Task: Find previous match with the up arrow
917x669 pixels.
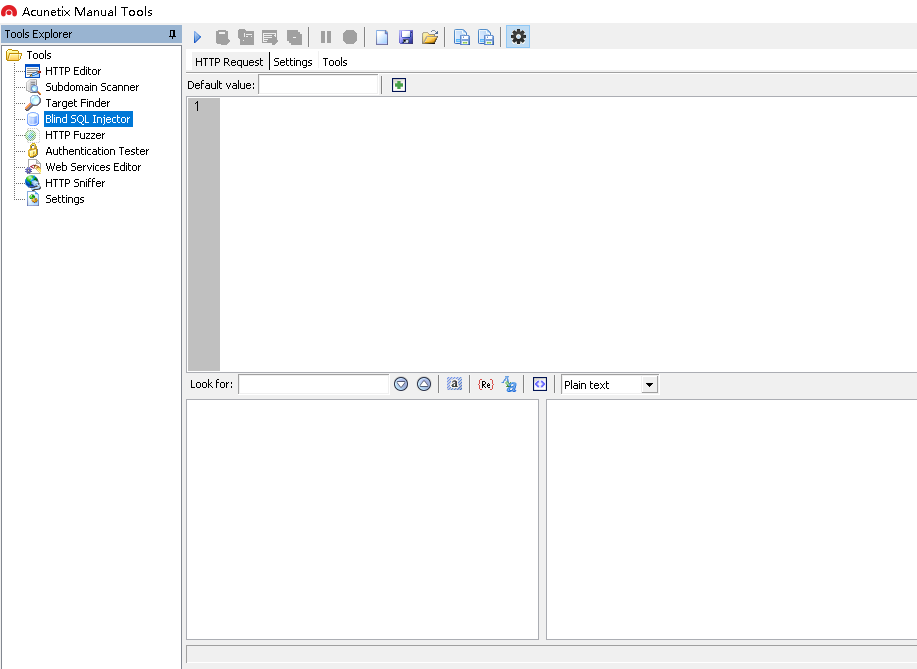Action: coord(424,384)
